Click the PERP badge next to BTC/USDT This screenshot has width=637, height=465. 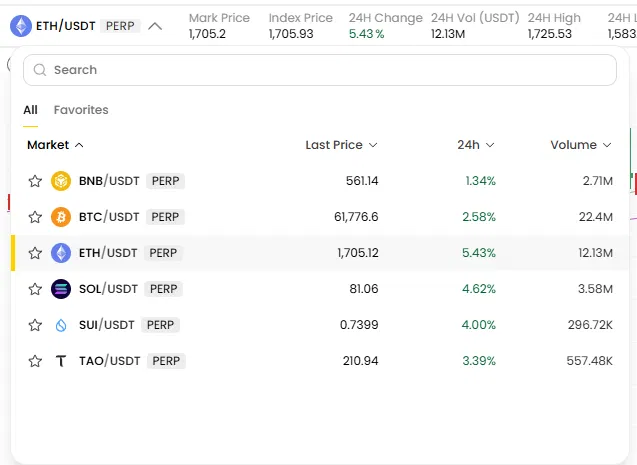coord(165,217)
